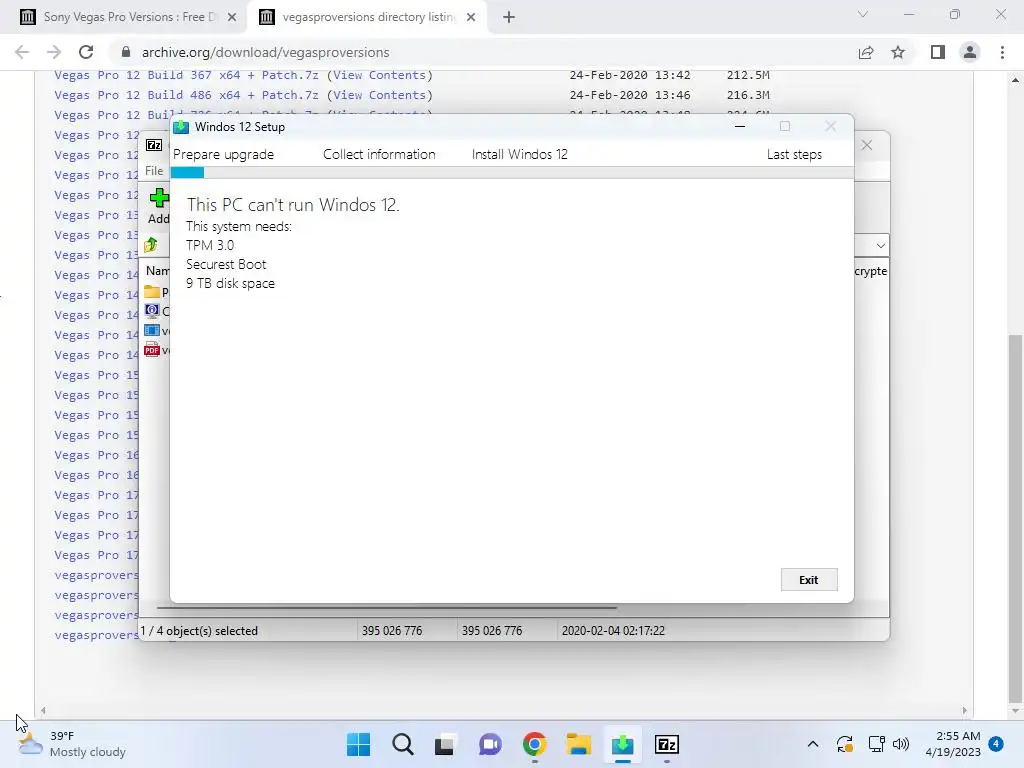The image size is (1024, 768).
Task: Click the file size 212.5M entry
Action: [x=748, y=75]
